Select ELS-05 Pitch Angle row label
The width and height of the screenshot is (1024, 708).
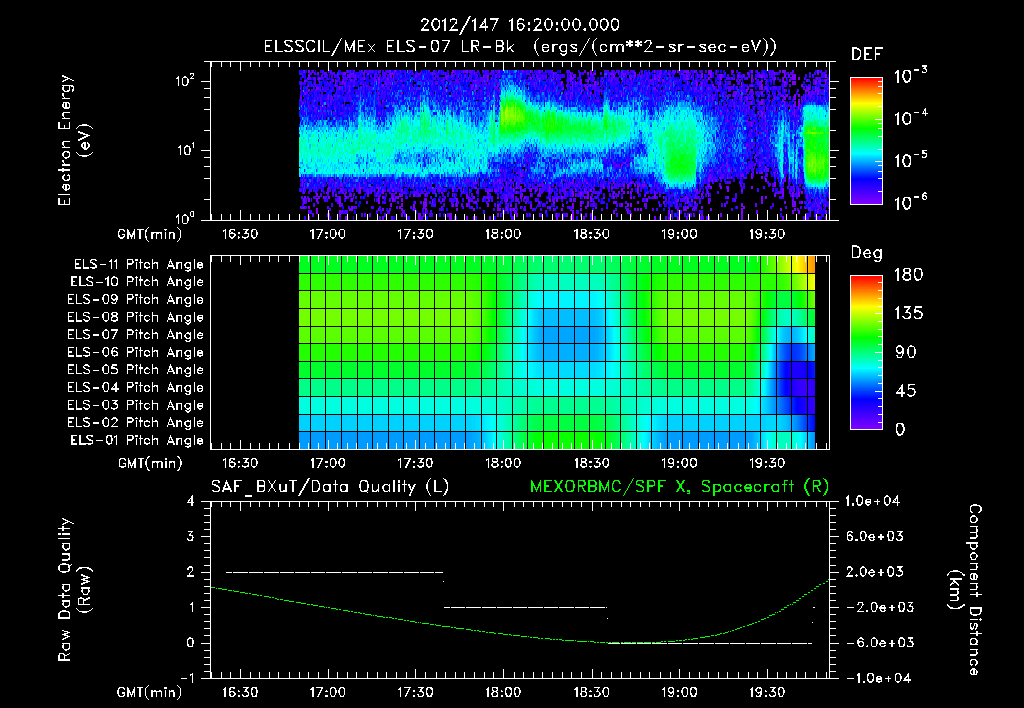[135, 370]
